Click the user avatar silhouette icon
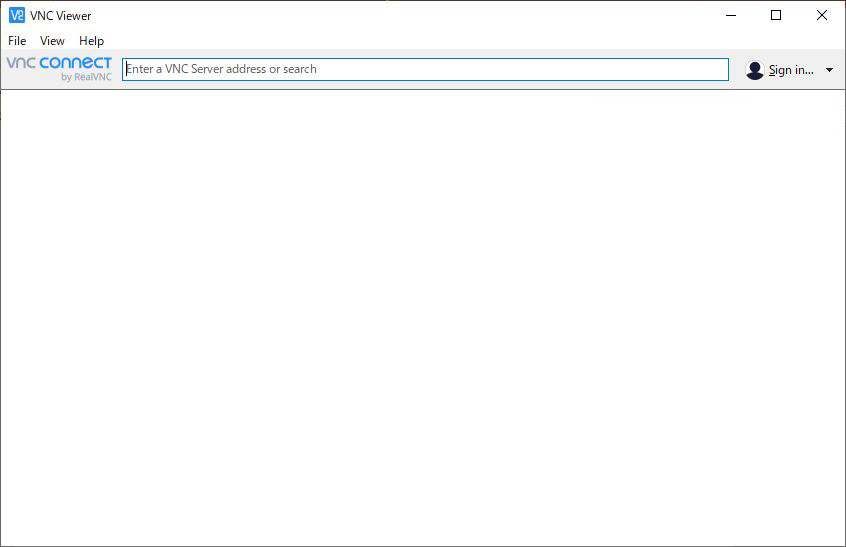This screenshot has width=846, height=547. [x=755, y=70]
